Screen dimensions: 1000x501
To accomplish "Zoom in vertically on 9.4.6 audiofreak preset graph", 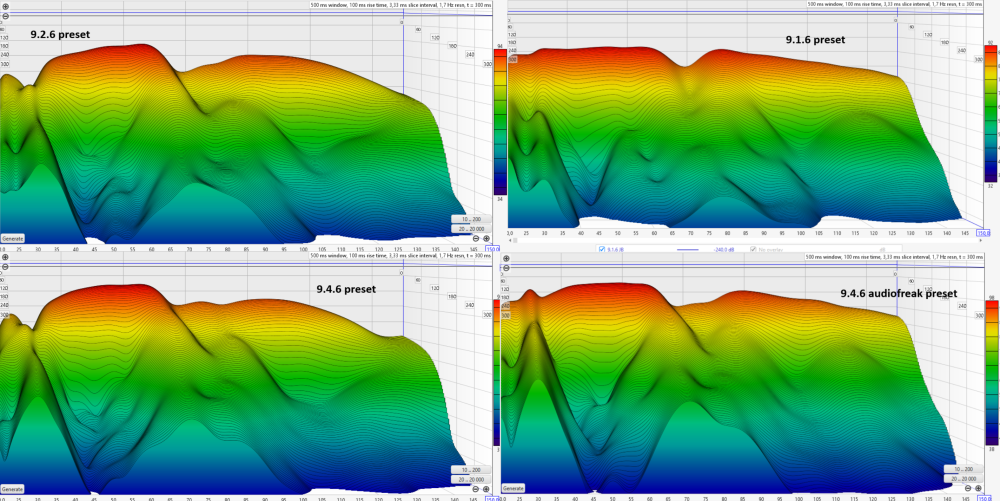I will point(508,259).
